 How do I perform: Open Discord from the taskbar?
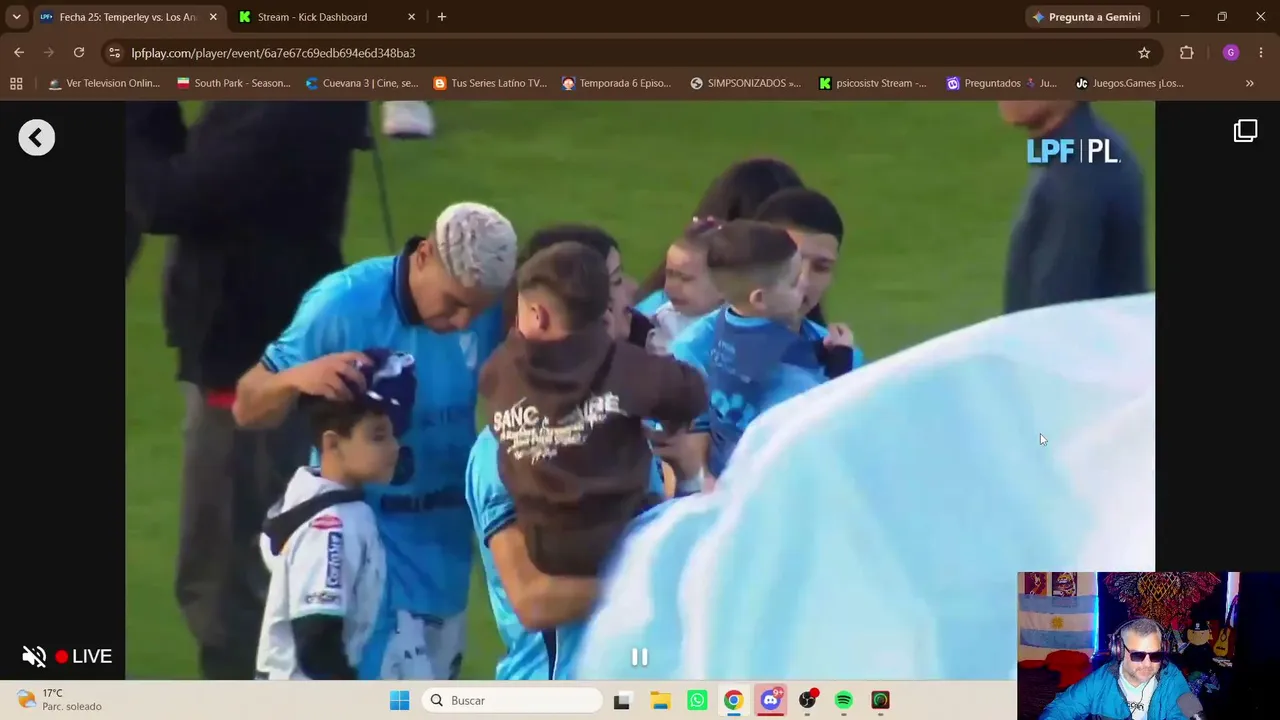pos(770,700)
